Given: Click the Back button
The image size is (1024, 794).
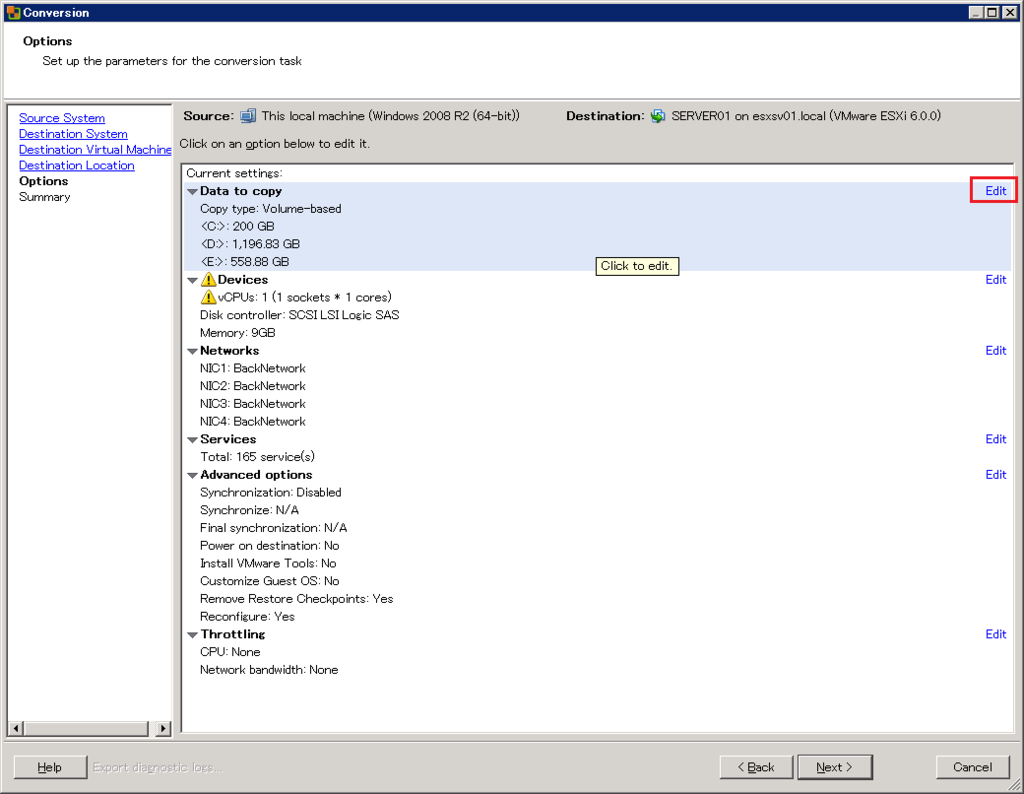Looking at the screenshot, I should (x=756, y=767).
